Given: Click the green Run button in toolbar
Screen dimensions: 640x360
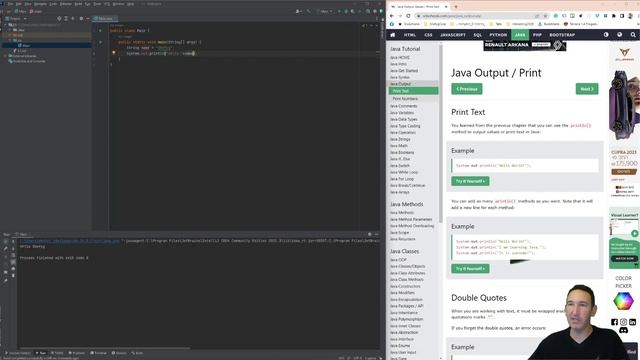Looking at the screenshot, I should (x=339, y=11).
